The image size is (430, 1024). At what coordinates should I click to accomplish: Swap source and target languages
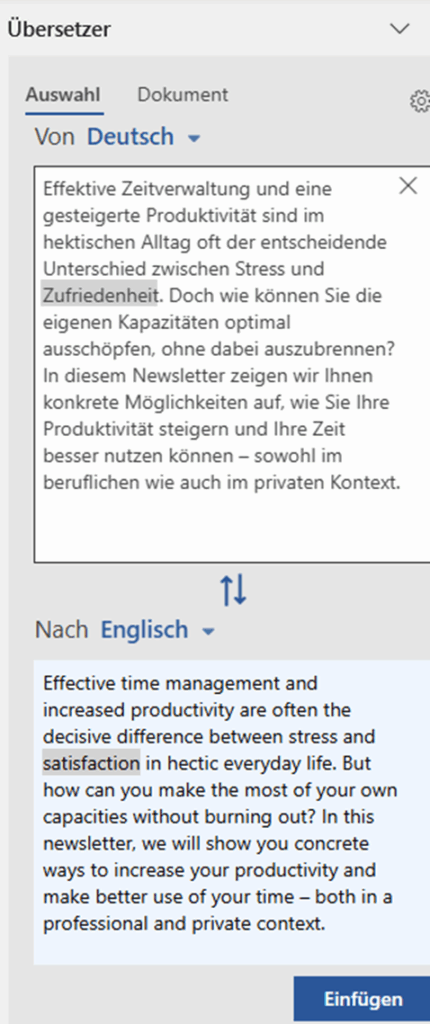(x=233, y=590)
